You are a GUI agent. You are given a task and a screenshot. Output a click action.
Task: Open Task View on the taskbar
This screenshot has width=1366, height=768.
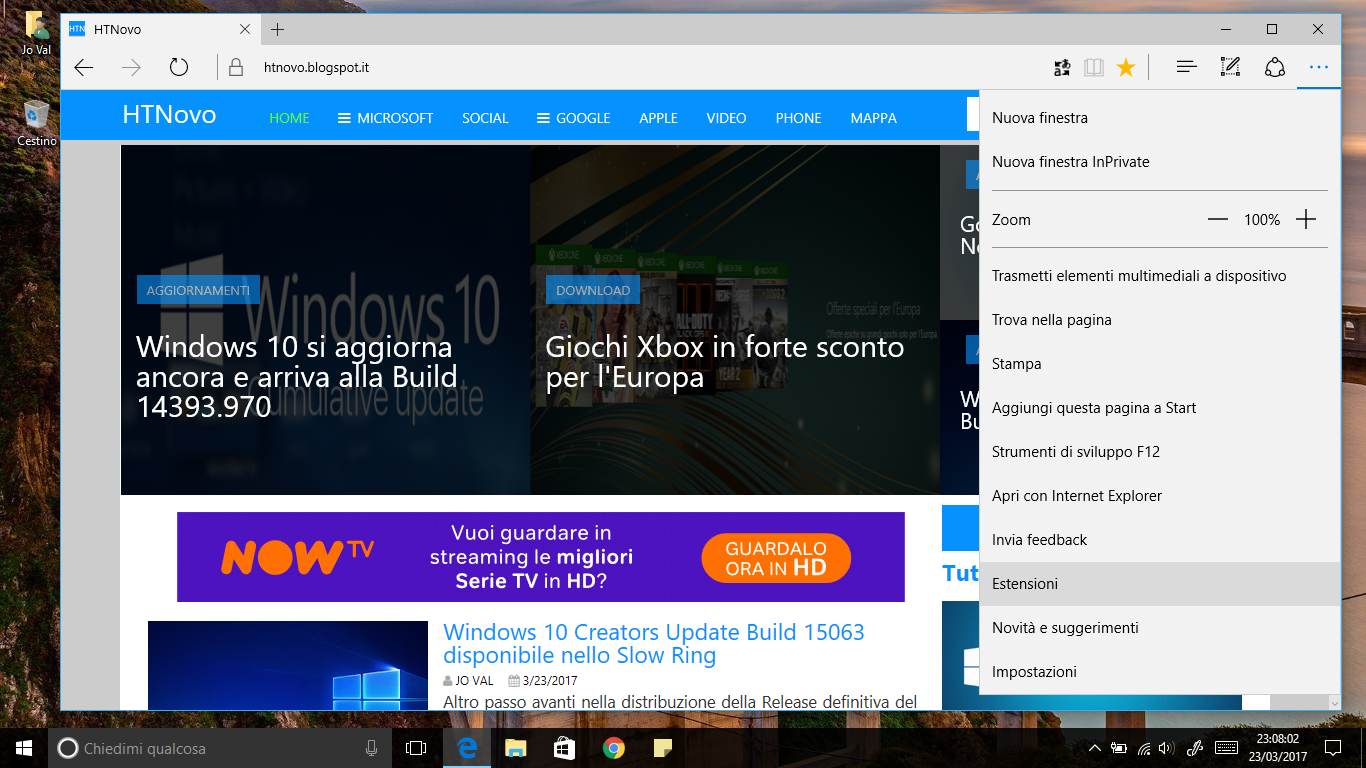416,748
